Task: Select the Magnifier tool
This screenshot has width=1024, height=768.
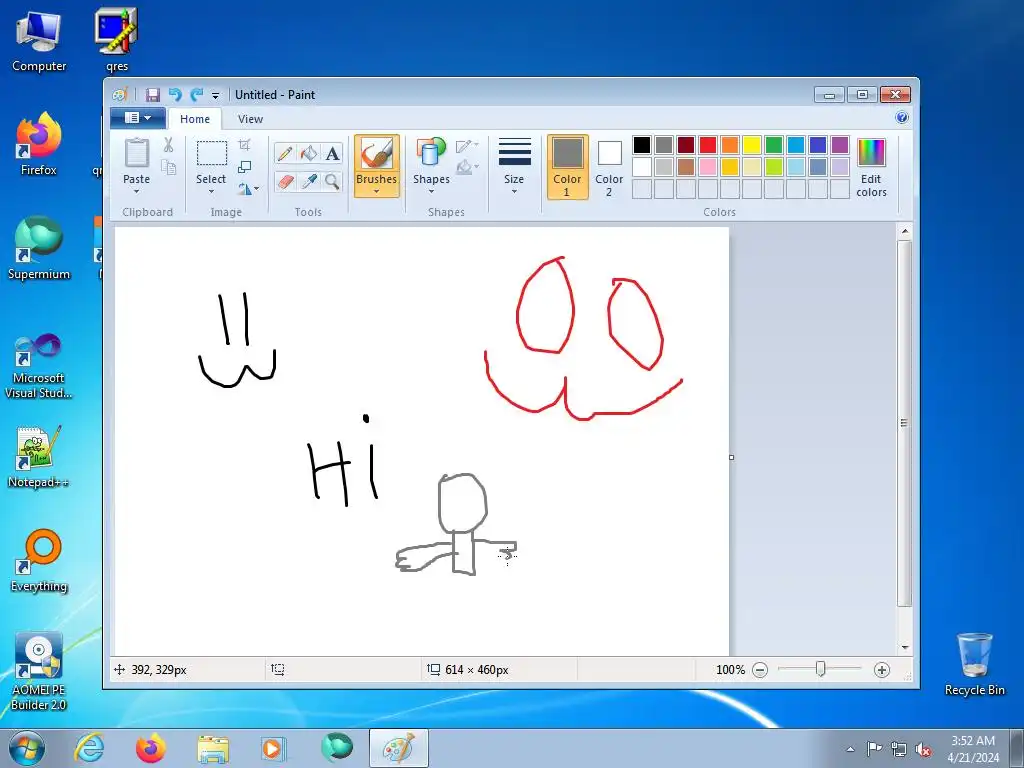Action: pyautogui.click(x=332, y=181)
